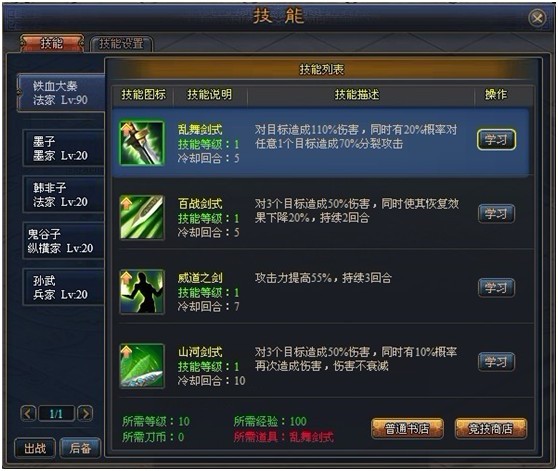
Task: Click 学习 for 威道之剑
Action: (x=496, y=288)
